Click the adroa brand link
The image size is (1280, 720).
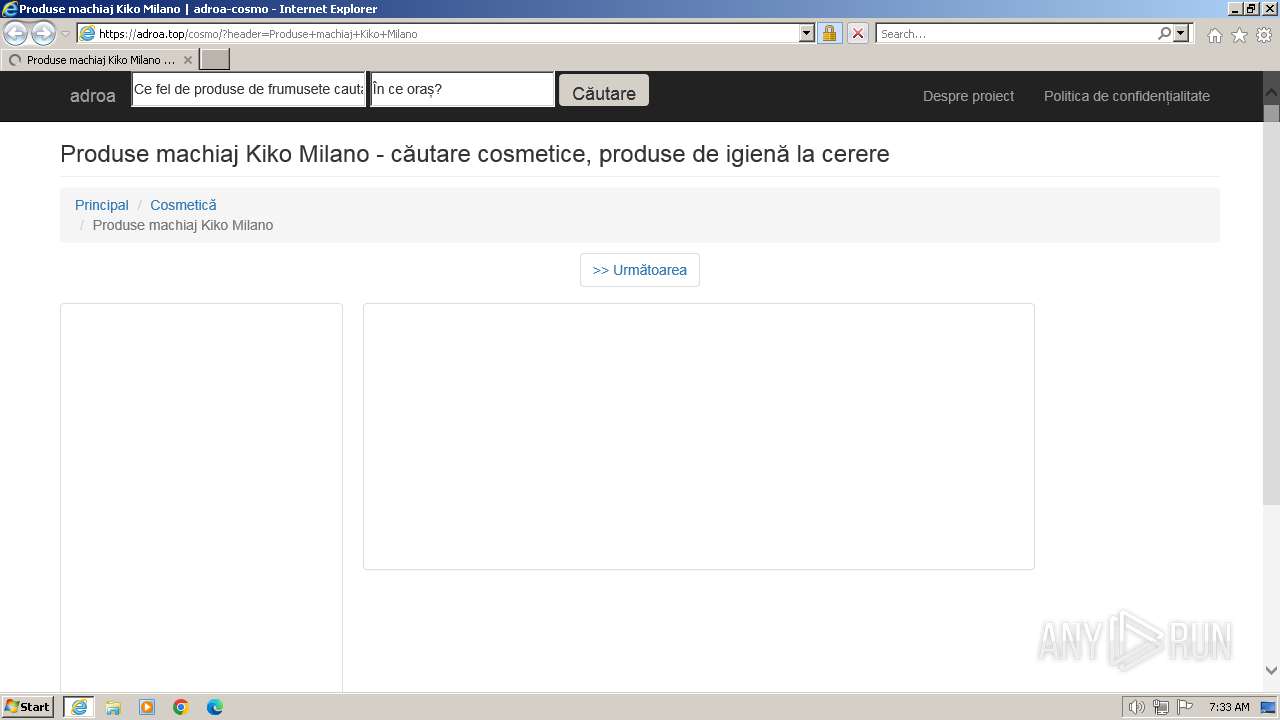click(x=93, y=96)
